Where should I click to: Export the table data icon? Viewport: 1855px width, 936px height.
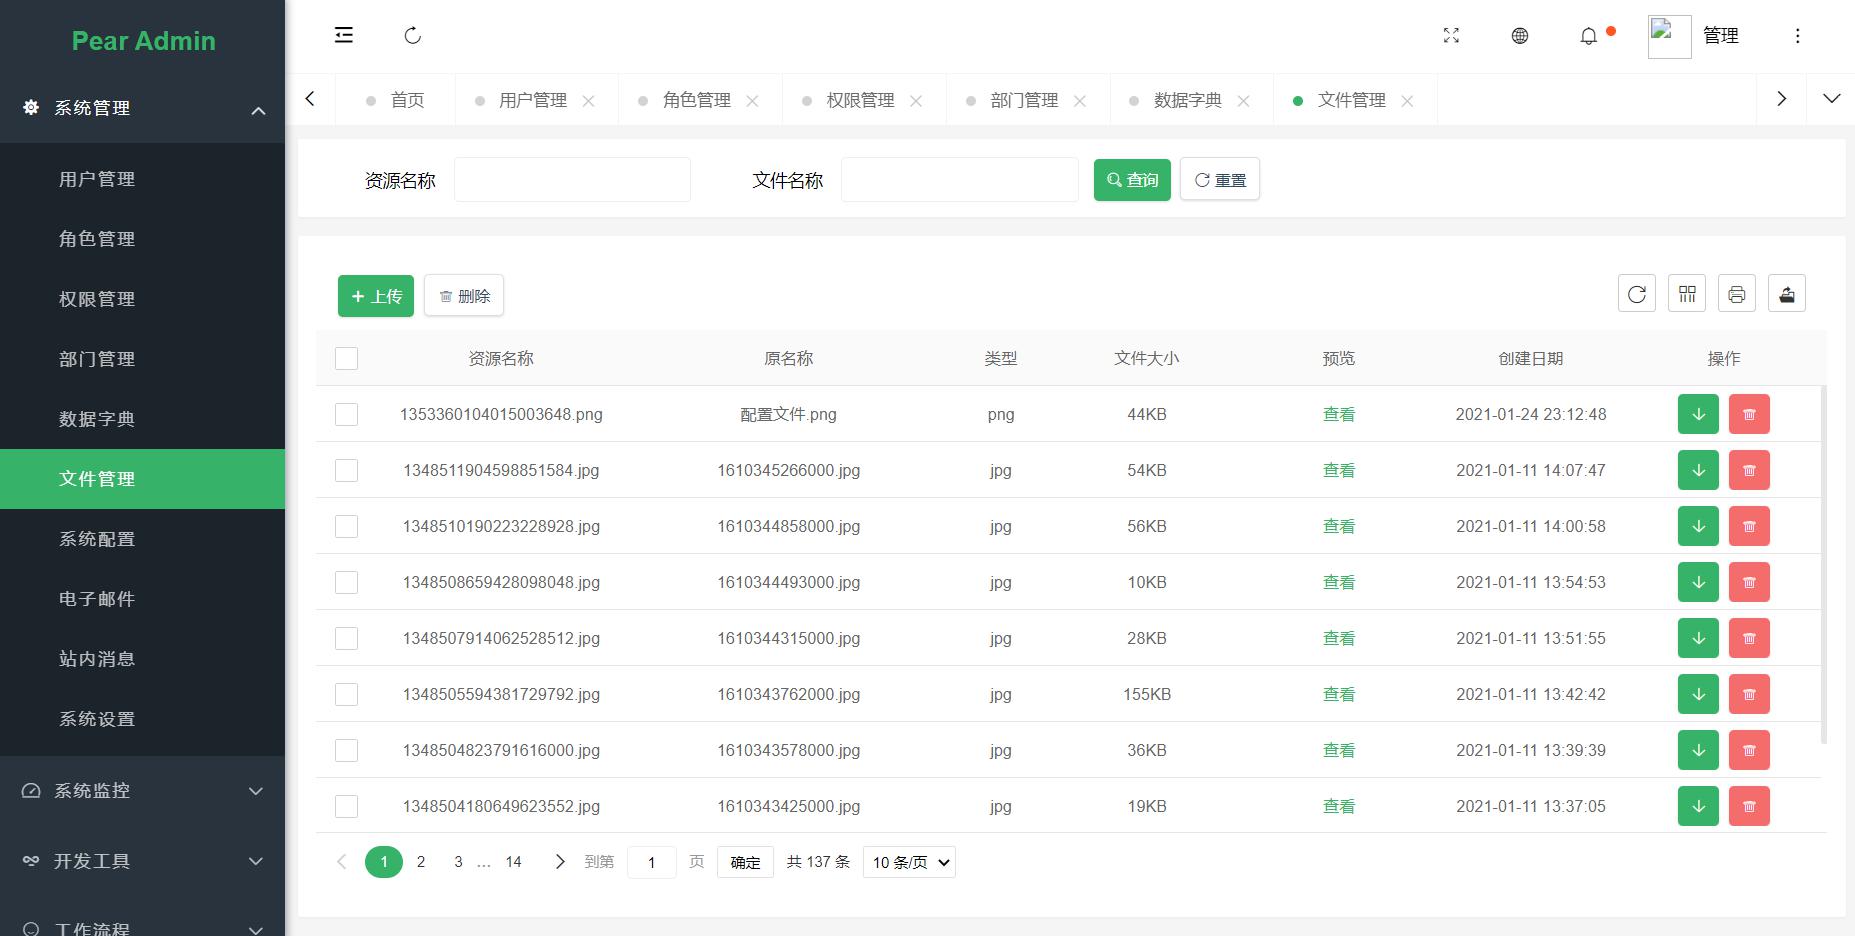(x=1786, y=294)
